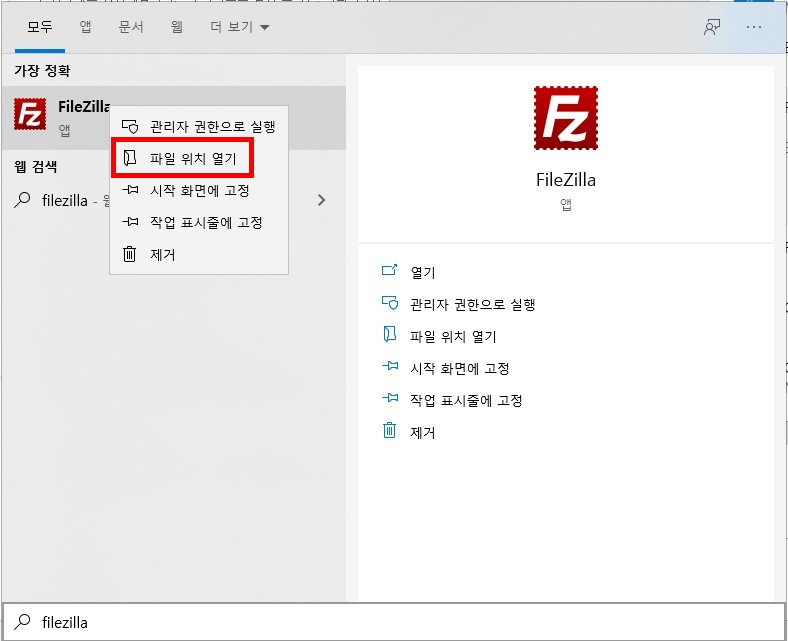Click trash icon in context menu
Viewport: 788px width, 641px height.
(x=130, y=254)
